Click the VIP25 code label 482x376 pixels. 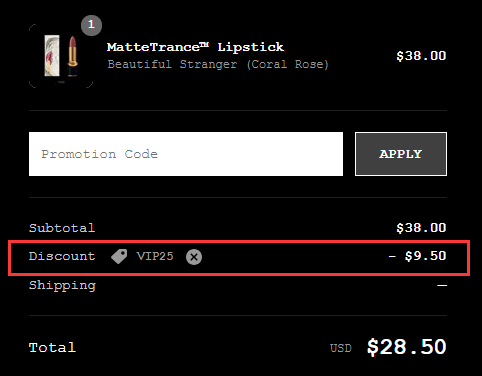(x=155, y=256)
